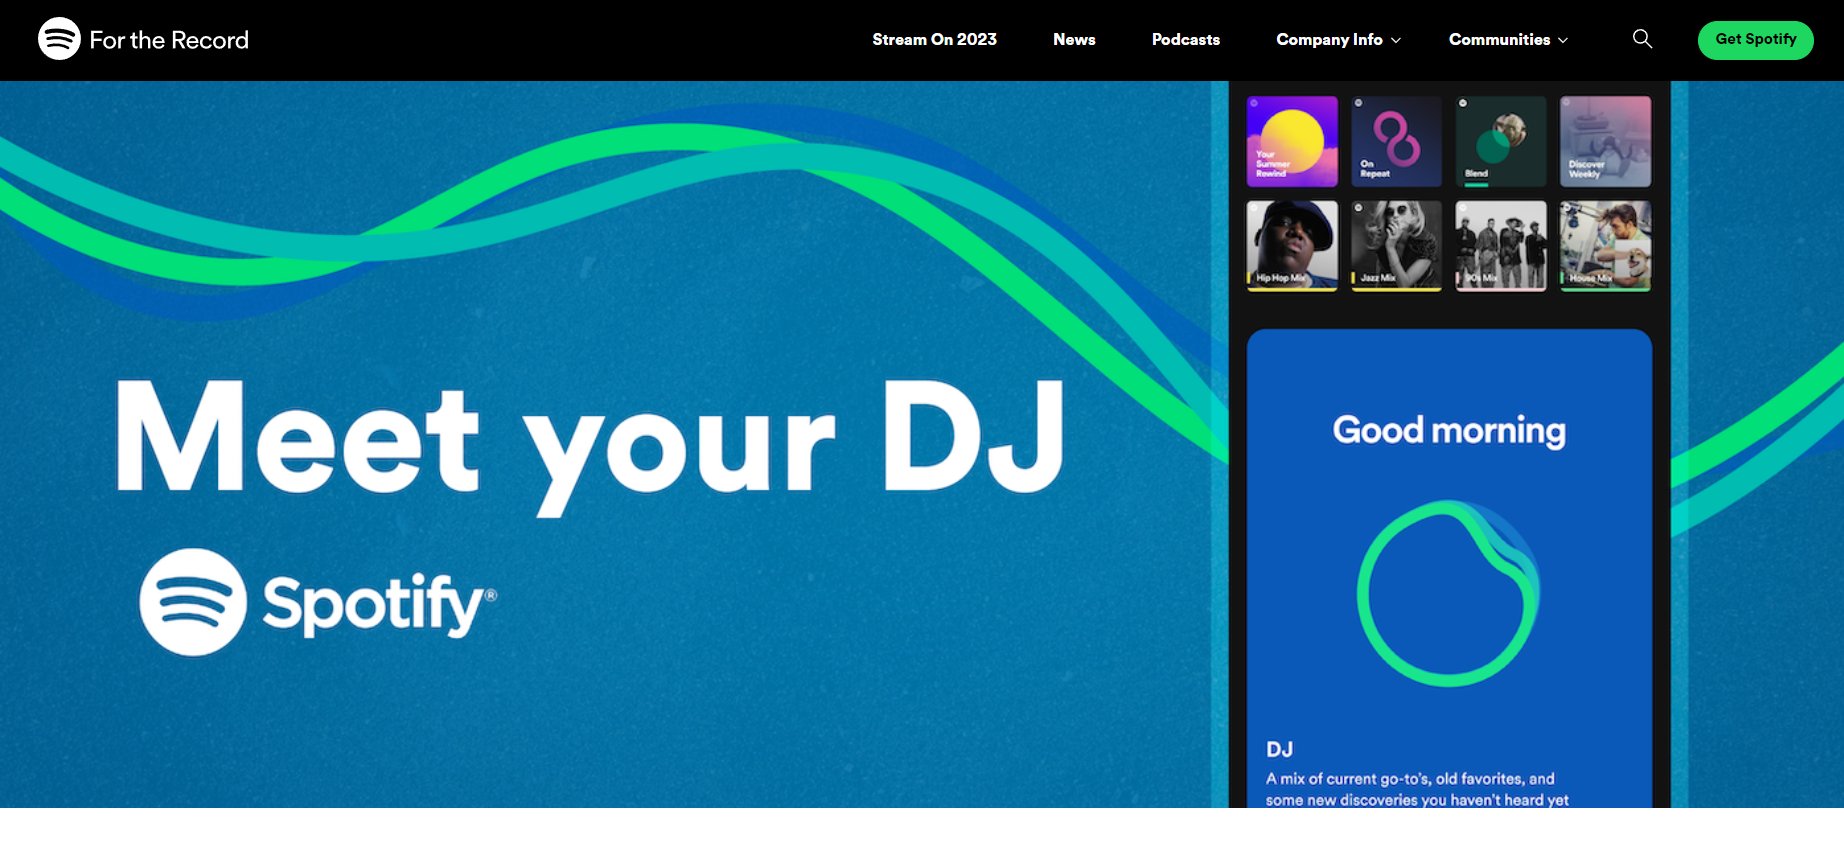Screen dimensions: 1844x865
Task: Choose the Jazz Mix tile
Action: tap(1396, 246)
